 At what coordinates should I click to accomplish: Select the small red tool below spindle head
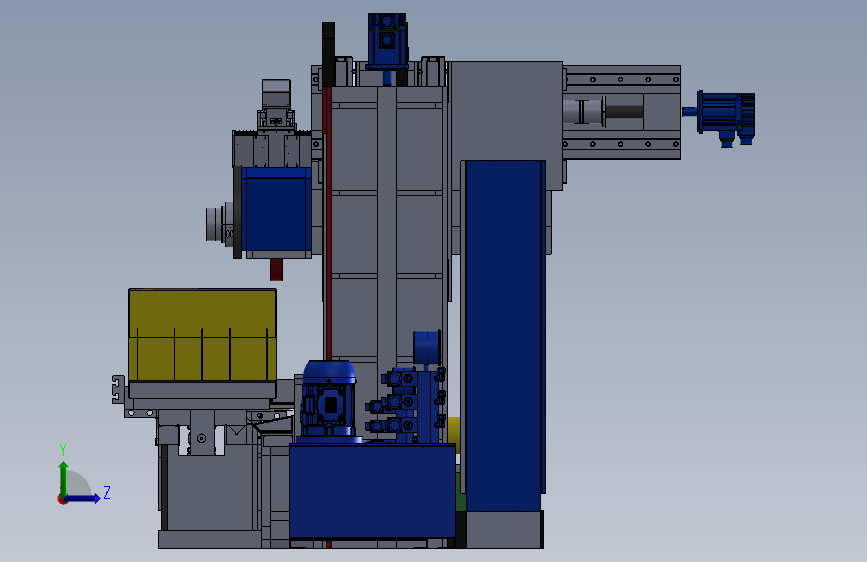pos(276,269)
